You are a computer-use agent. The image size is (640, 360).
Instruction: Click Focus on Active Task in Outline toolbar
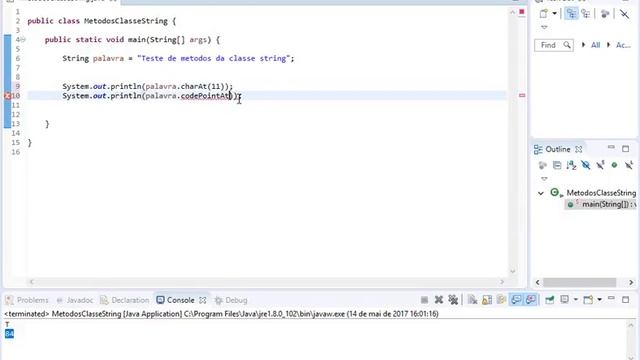(x=542, y=165)
